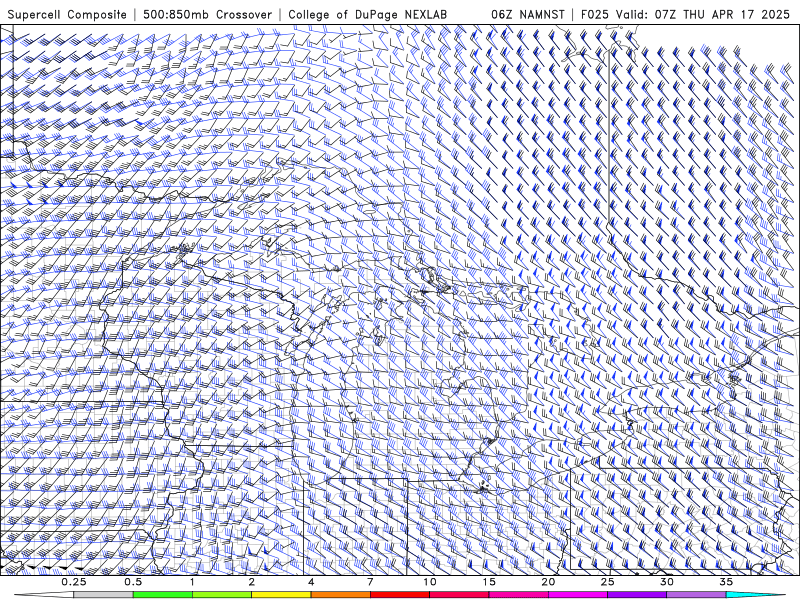Pick the crimson 10–15 legend segment

459,595
